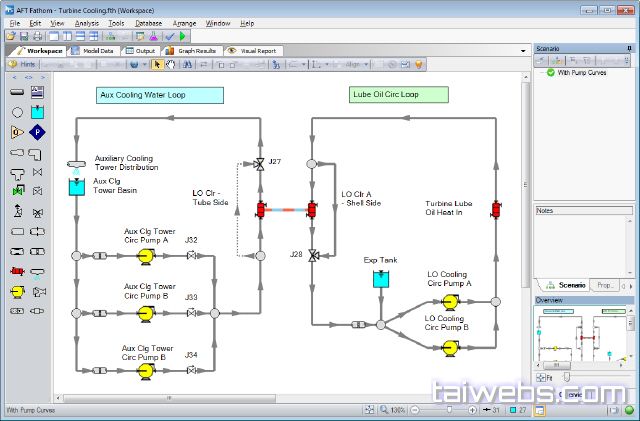Screen dimensions: 640x421
Task: Click the Fit button in Overview
Action: point(545,377)
